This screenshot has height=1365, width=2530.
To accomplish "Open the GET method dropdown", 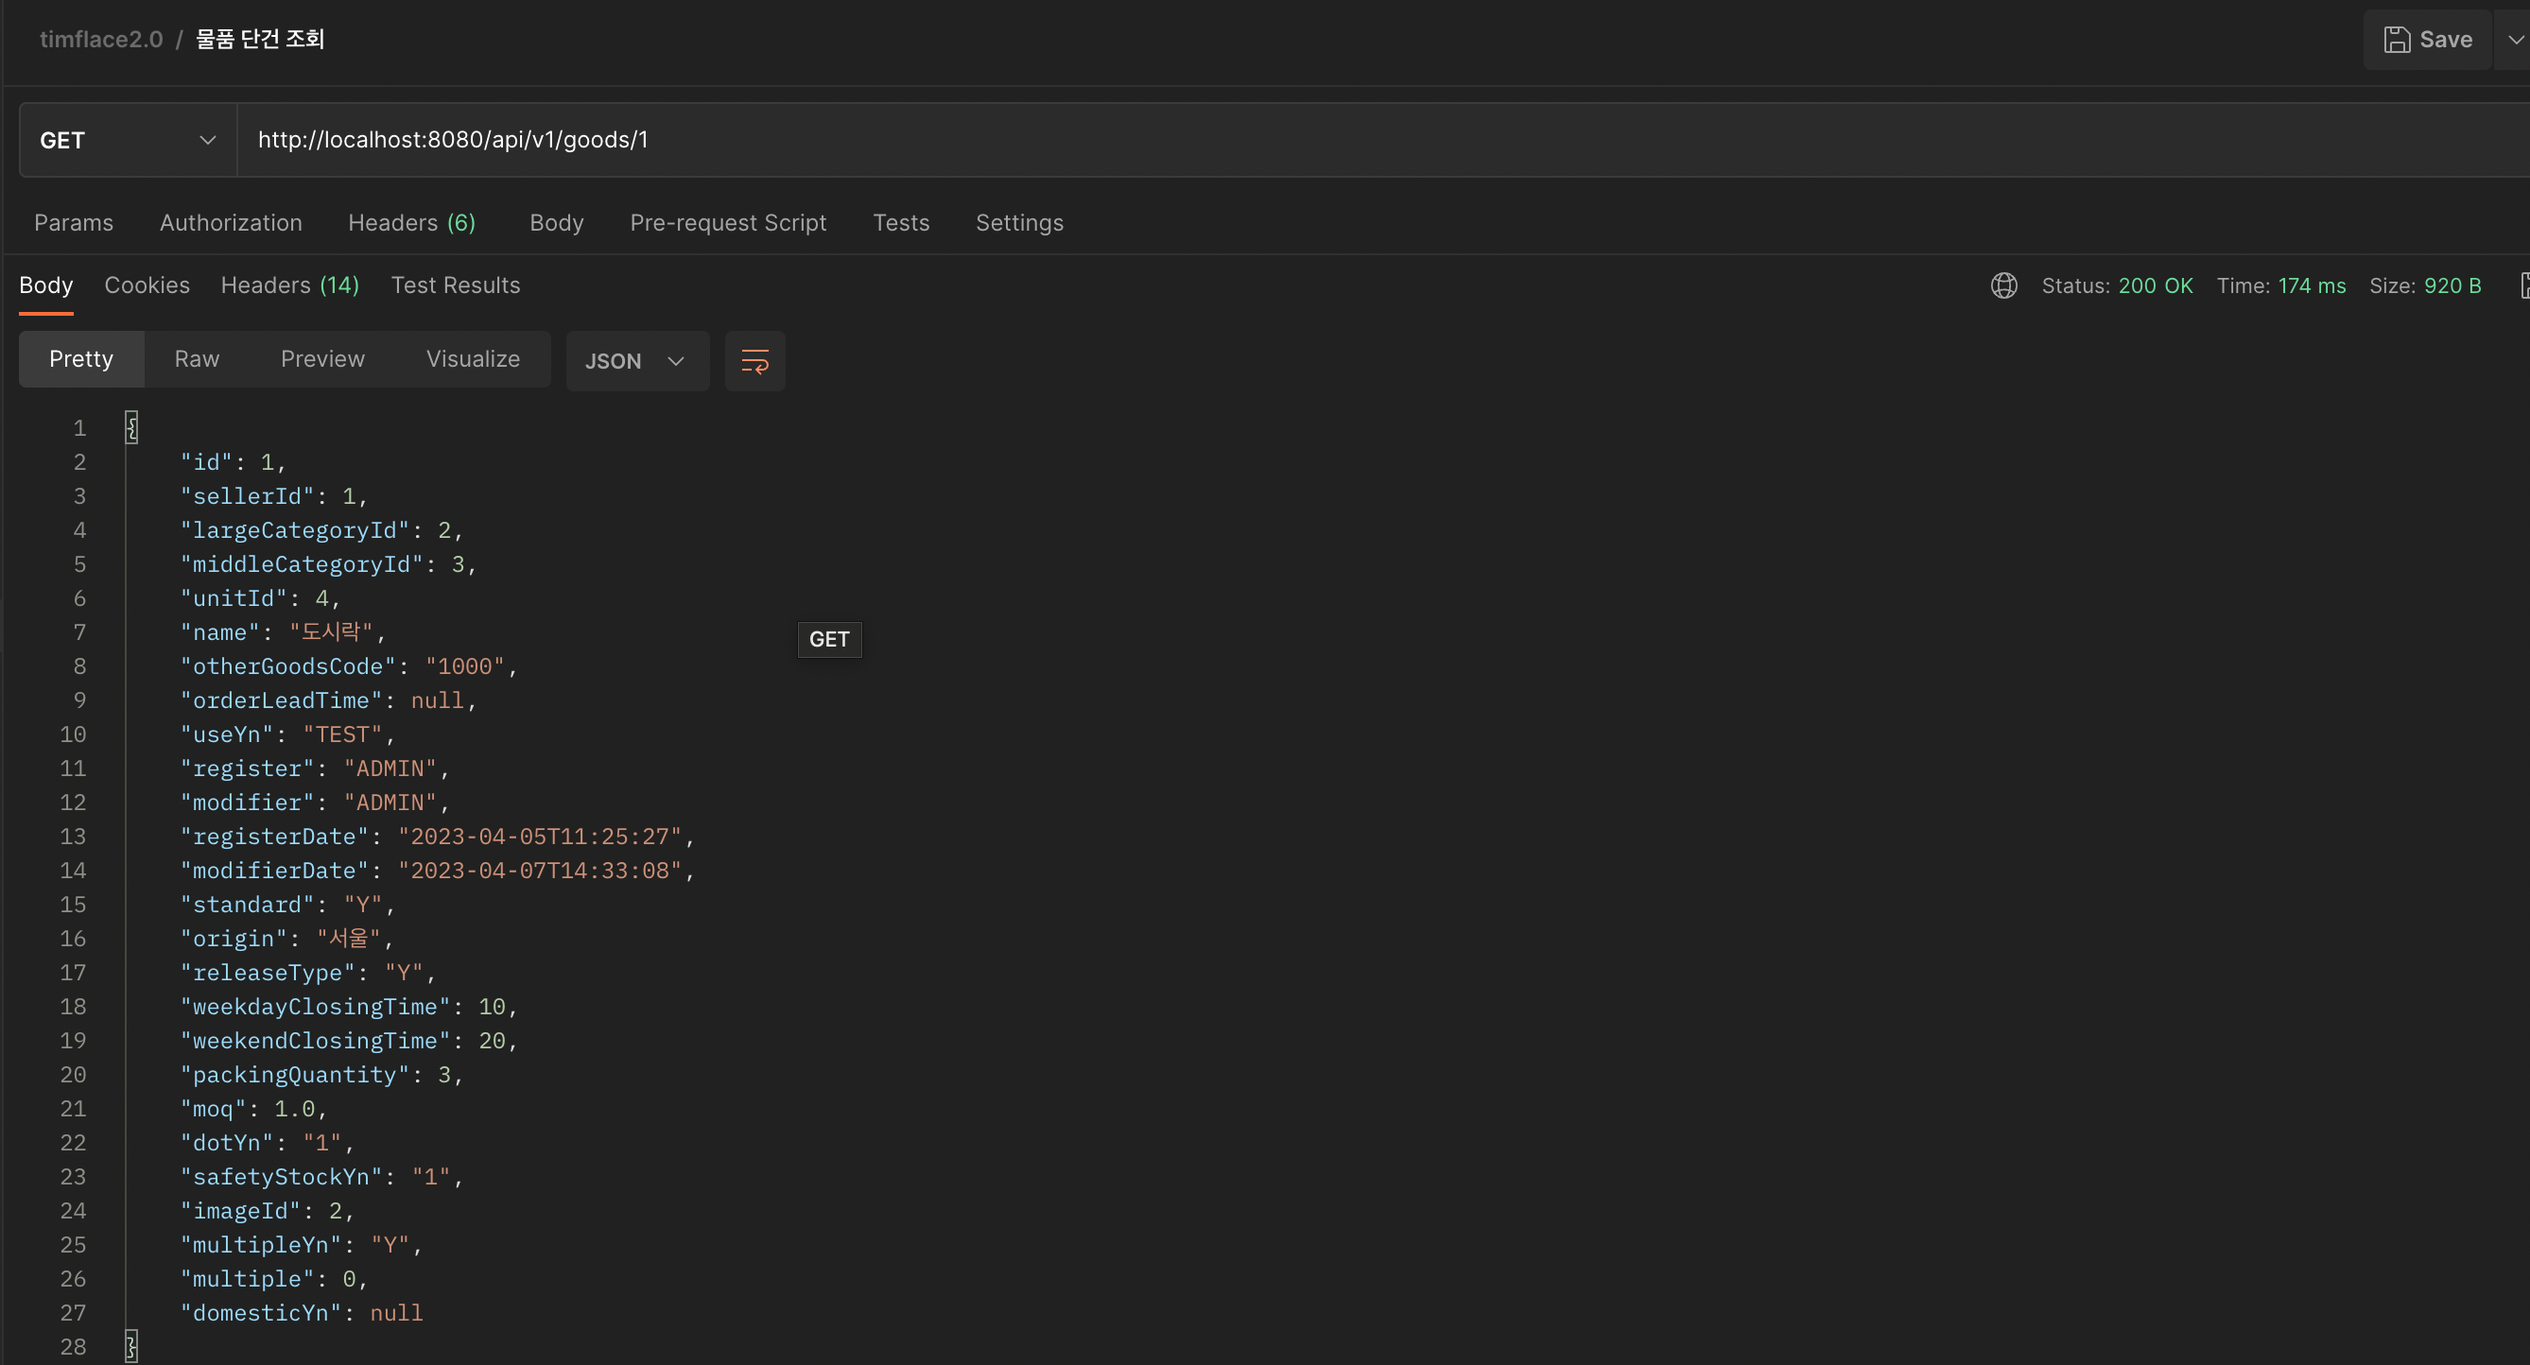I will (128, 140).
